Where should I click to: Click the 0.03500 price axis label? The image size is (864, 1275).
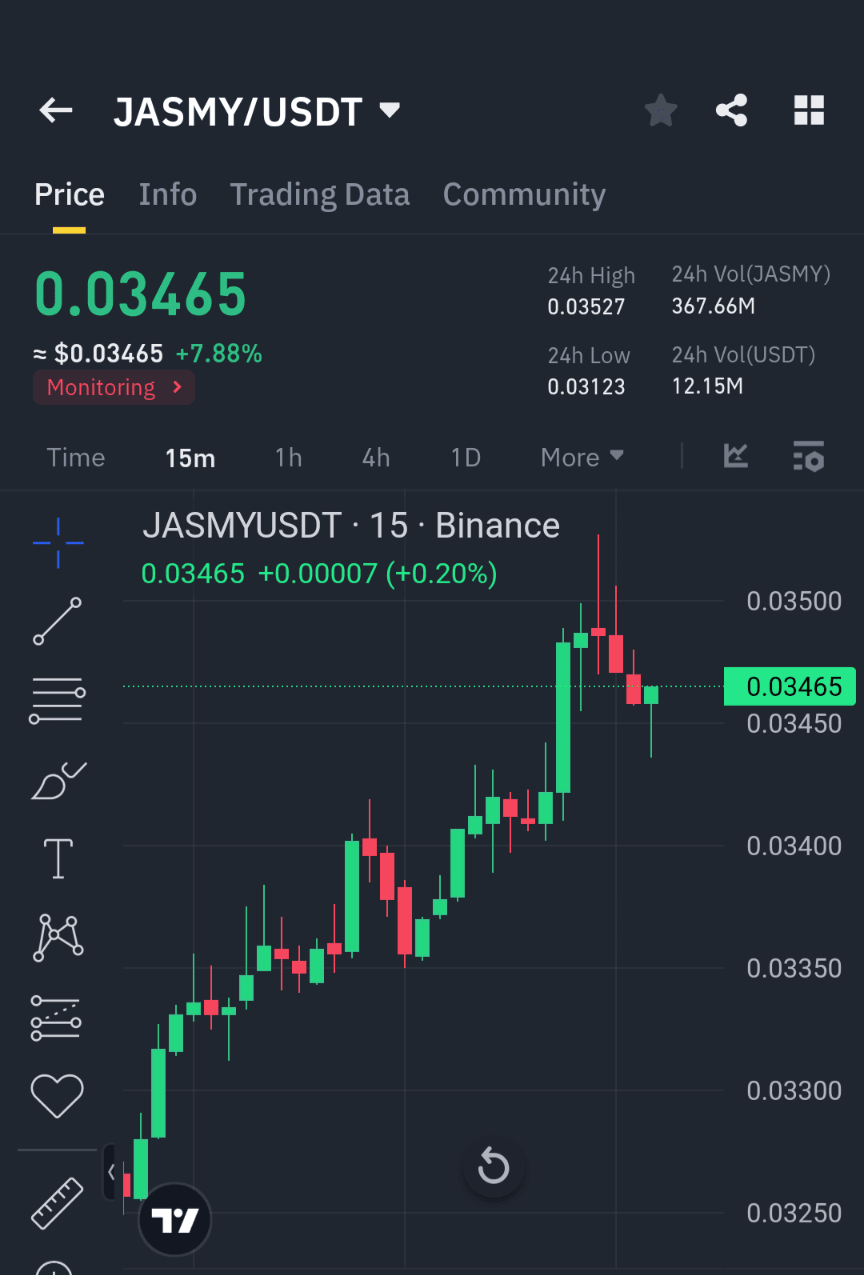coord(795,601)
